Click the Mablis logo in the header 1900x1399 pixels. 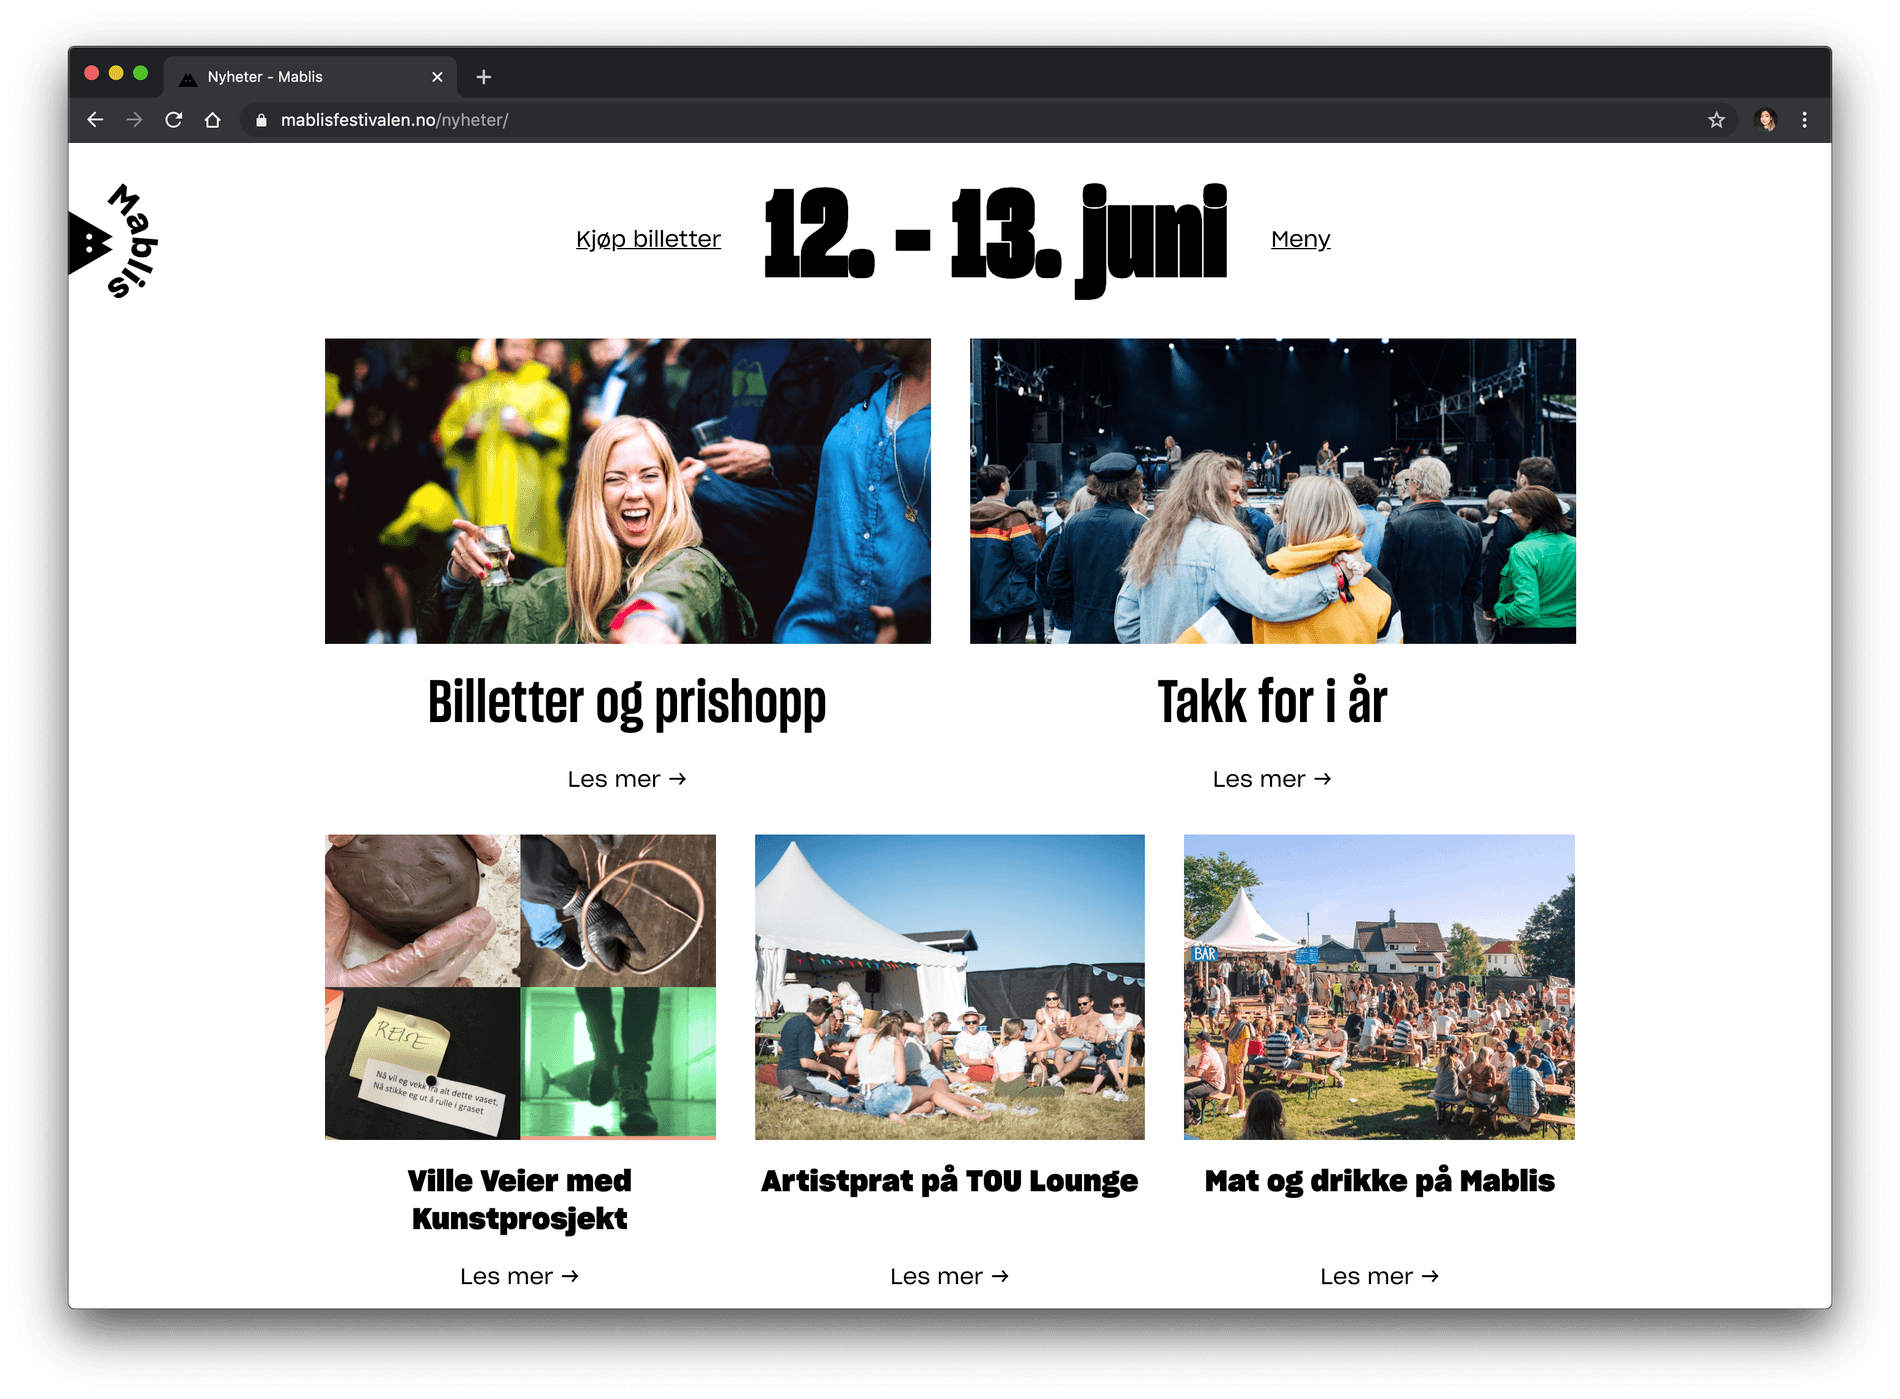(x=113, y=241)
